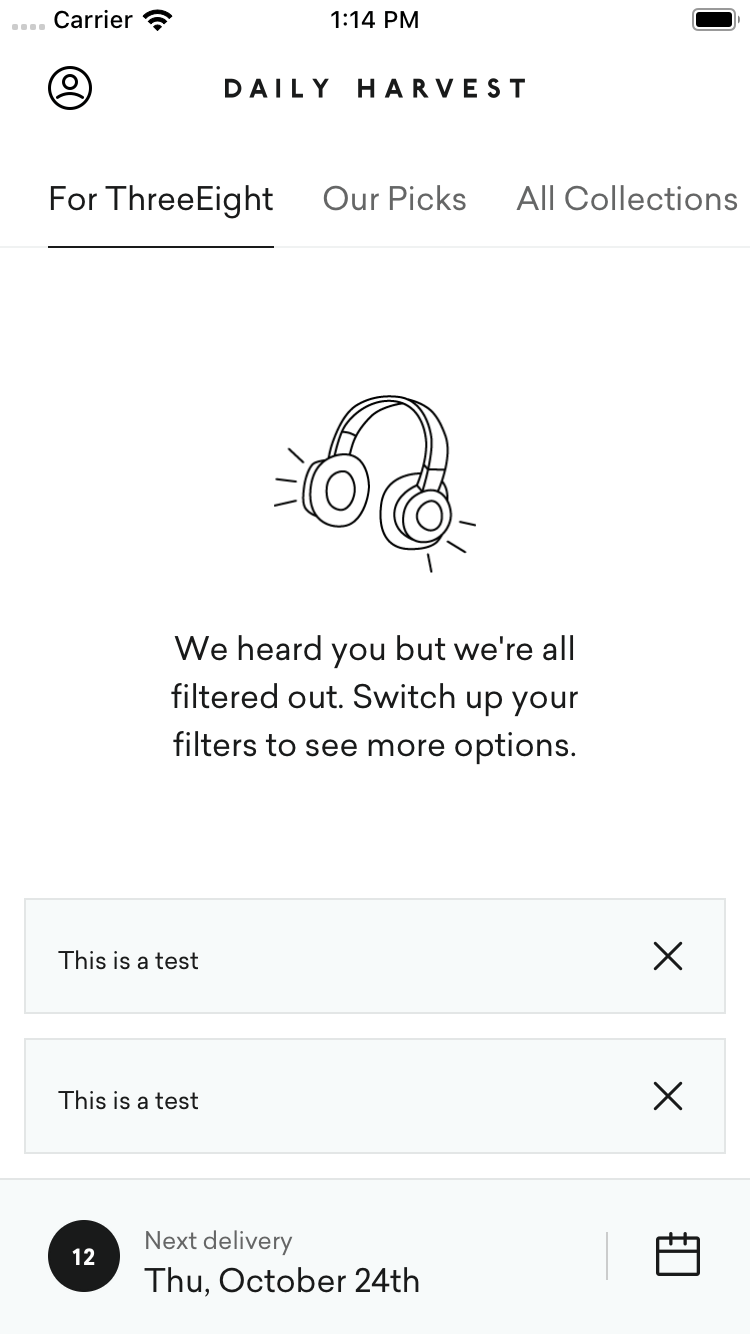Tap the divider beside the calendar icon
Screen dimensions: 750x1334
[x=607, y=1256]
